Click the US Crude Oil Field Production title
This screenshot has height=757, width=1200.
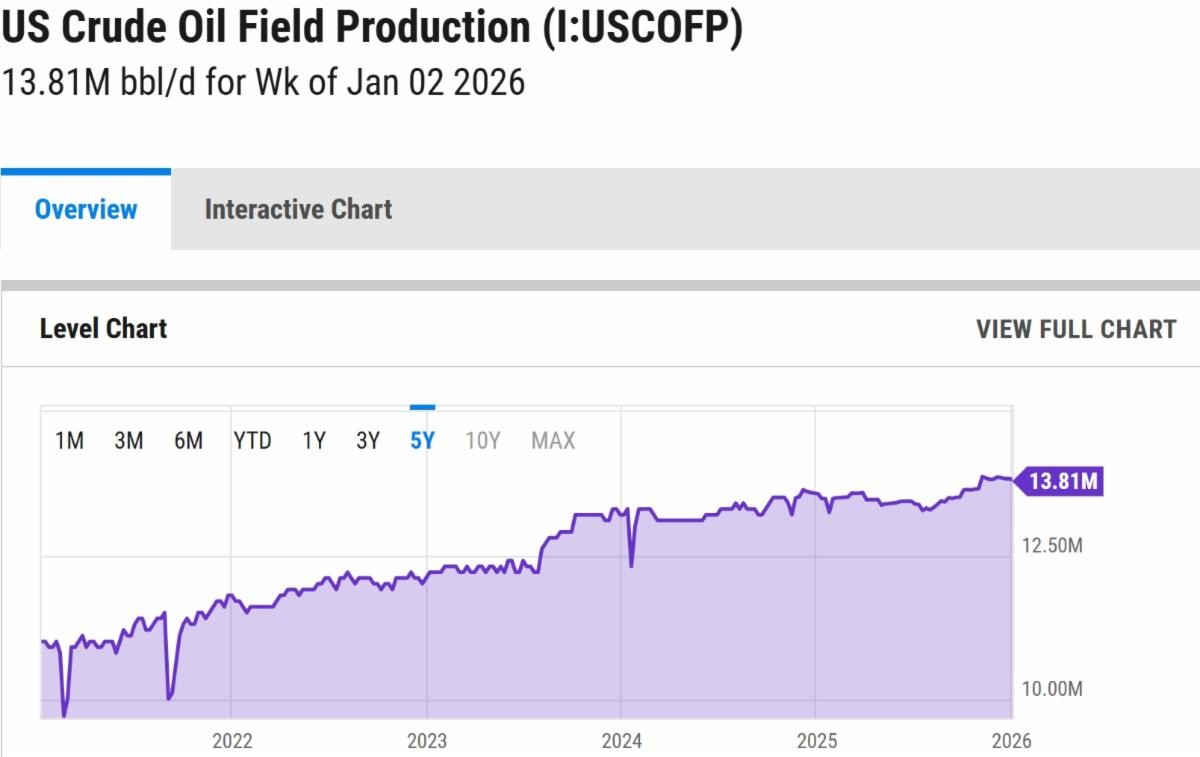[x=372, y=28]
